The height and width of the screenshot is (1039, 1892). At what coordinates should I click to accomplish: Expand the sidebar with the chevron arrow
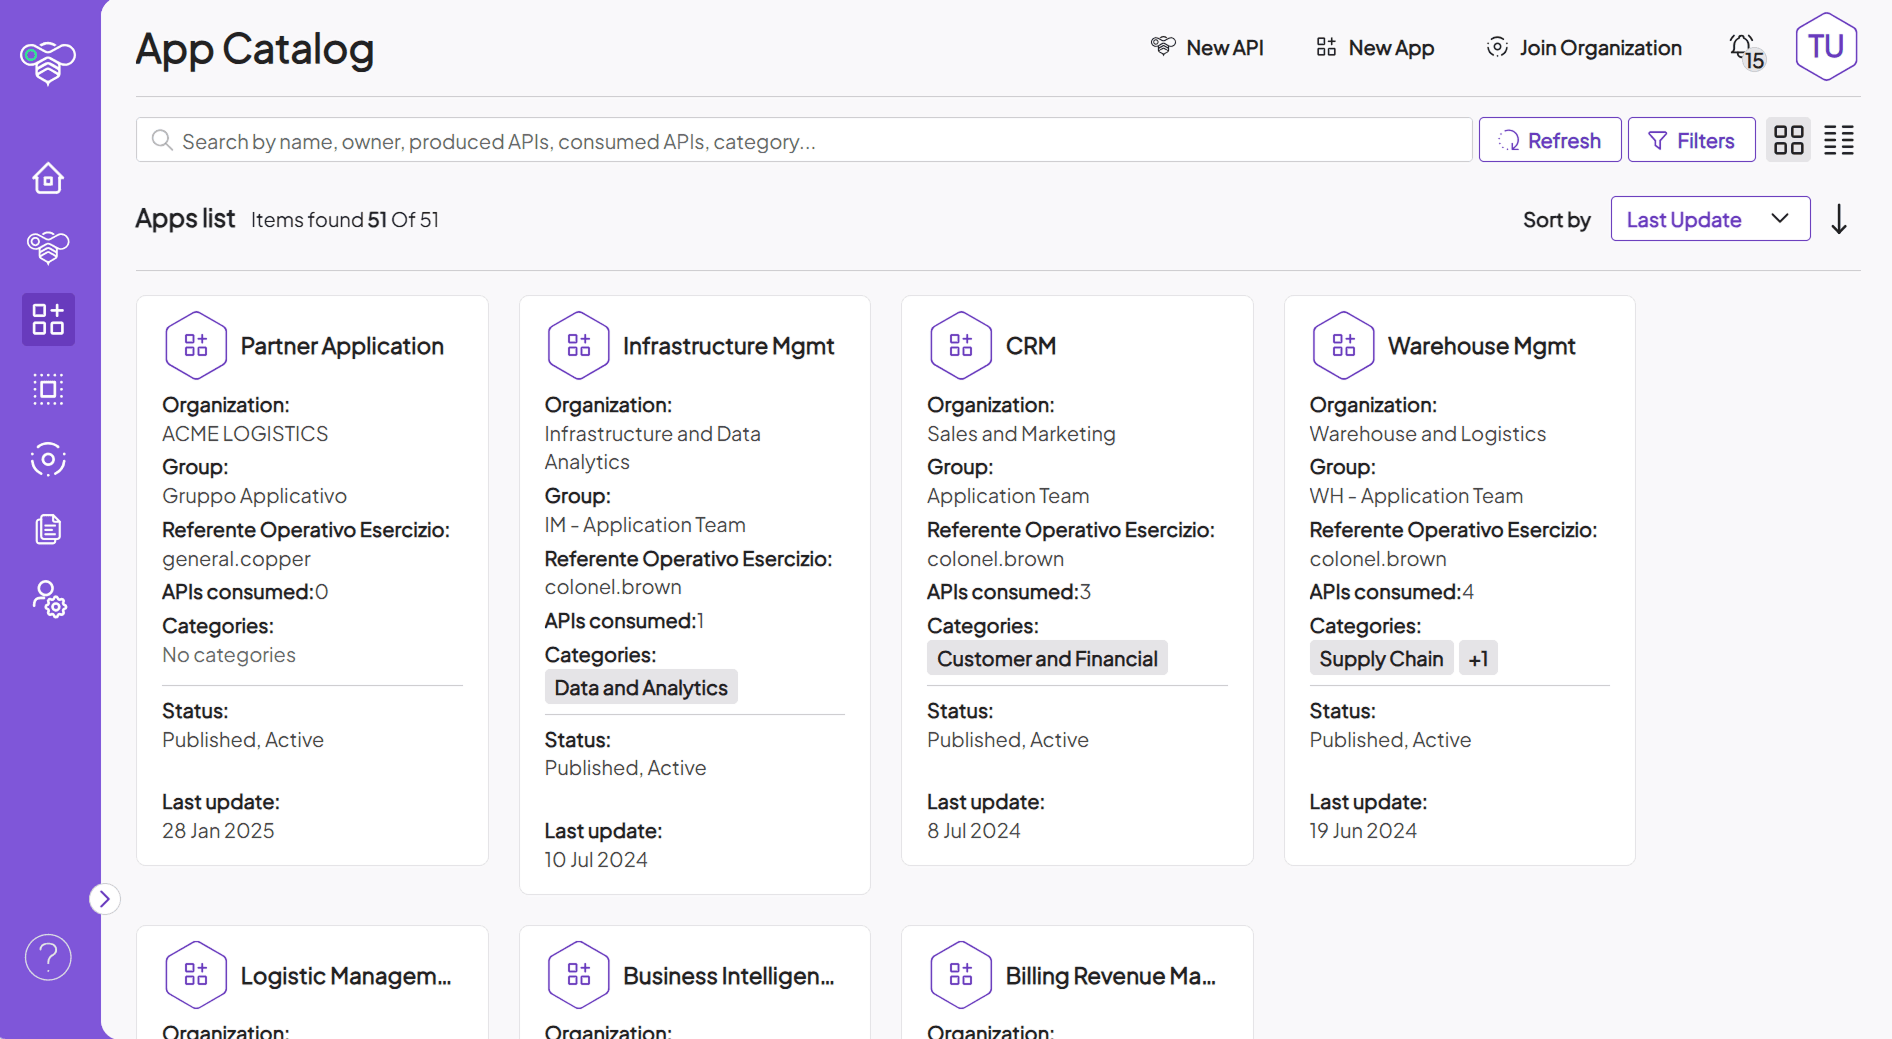(x=105, y=898)
